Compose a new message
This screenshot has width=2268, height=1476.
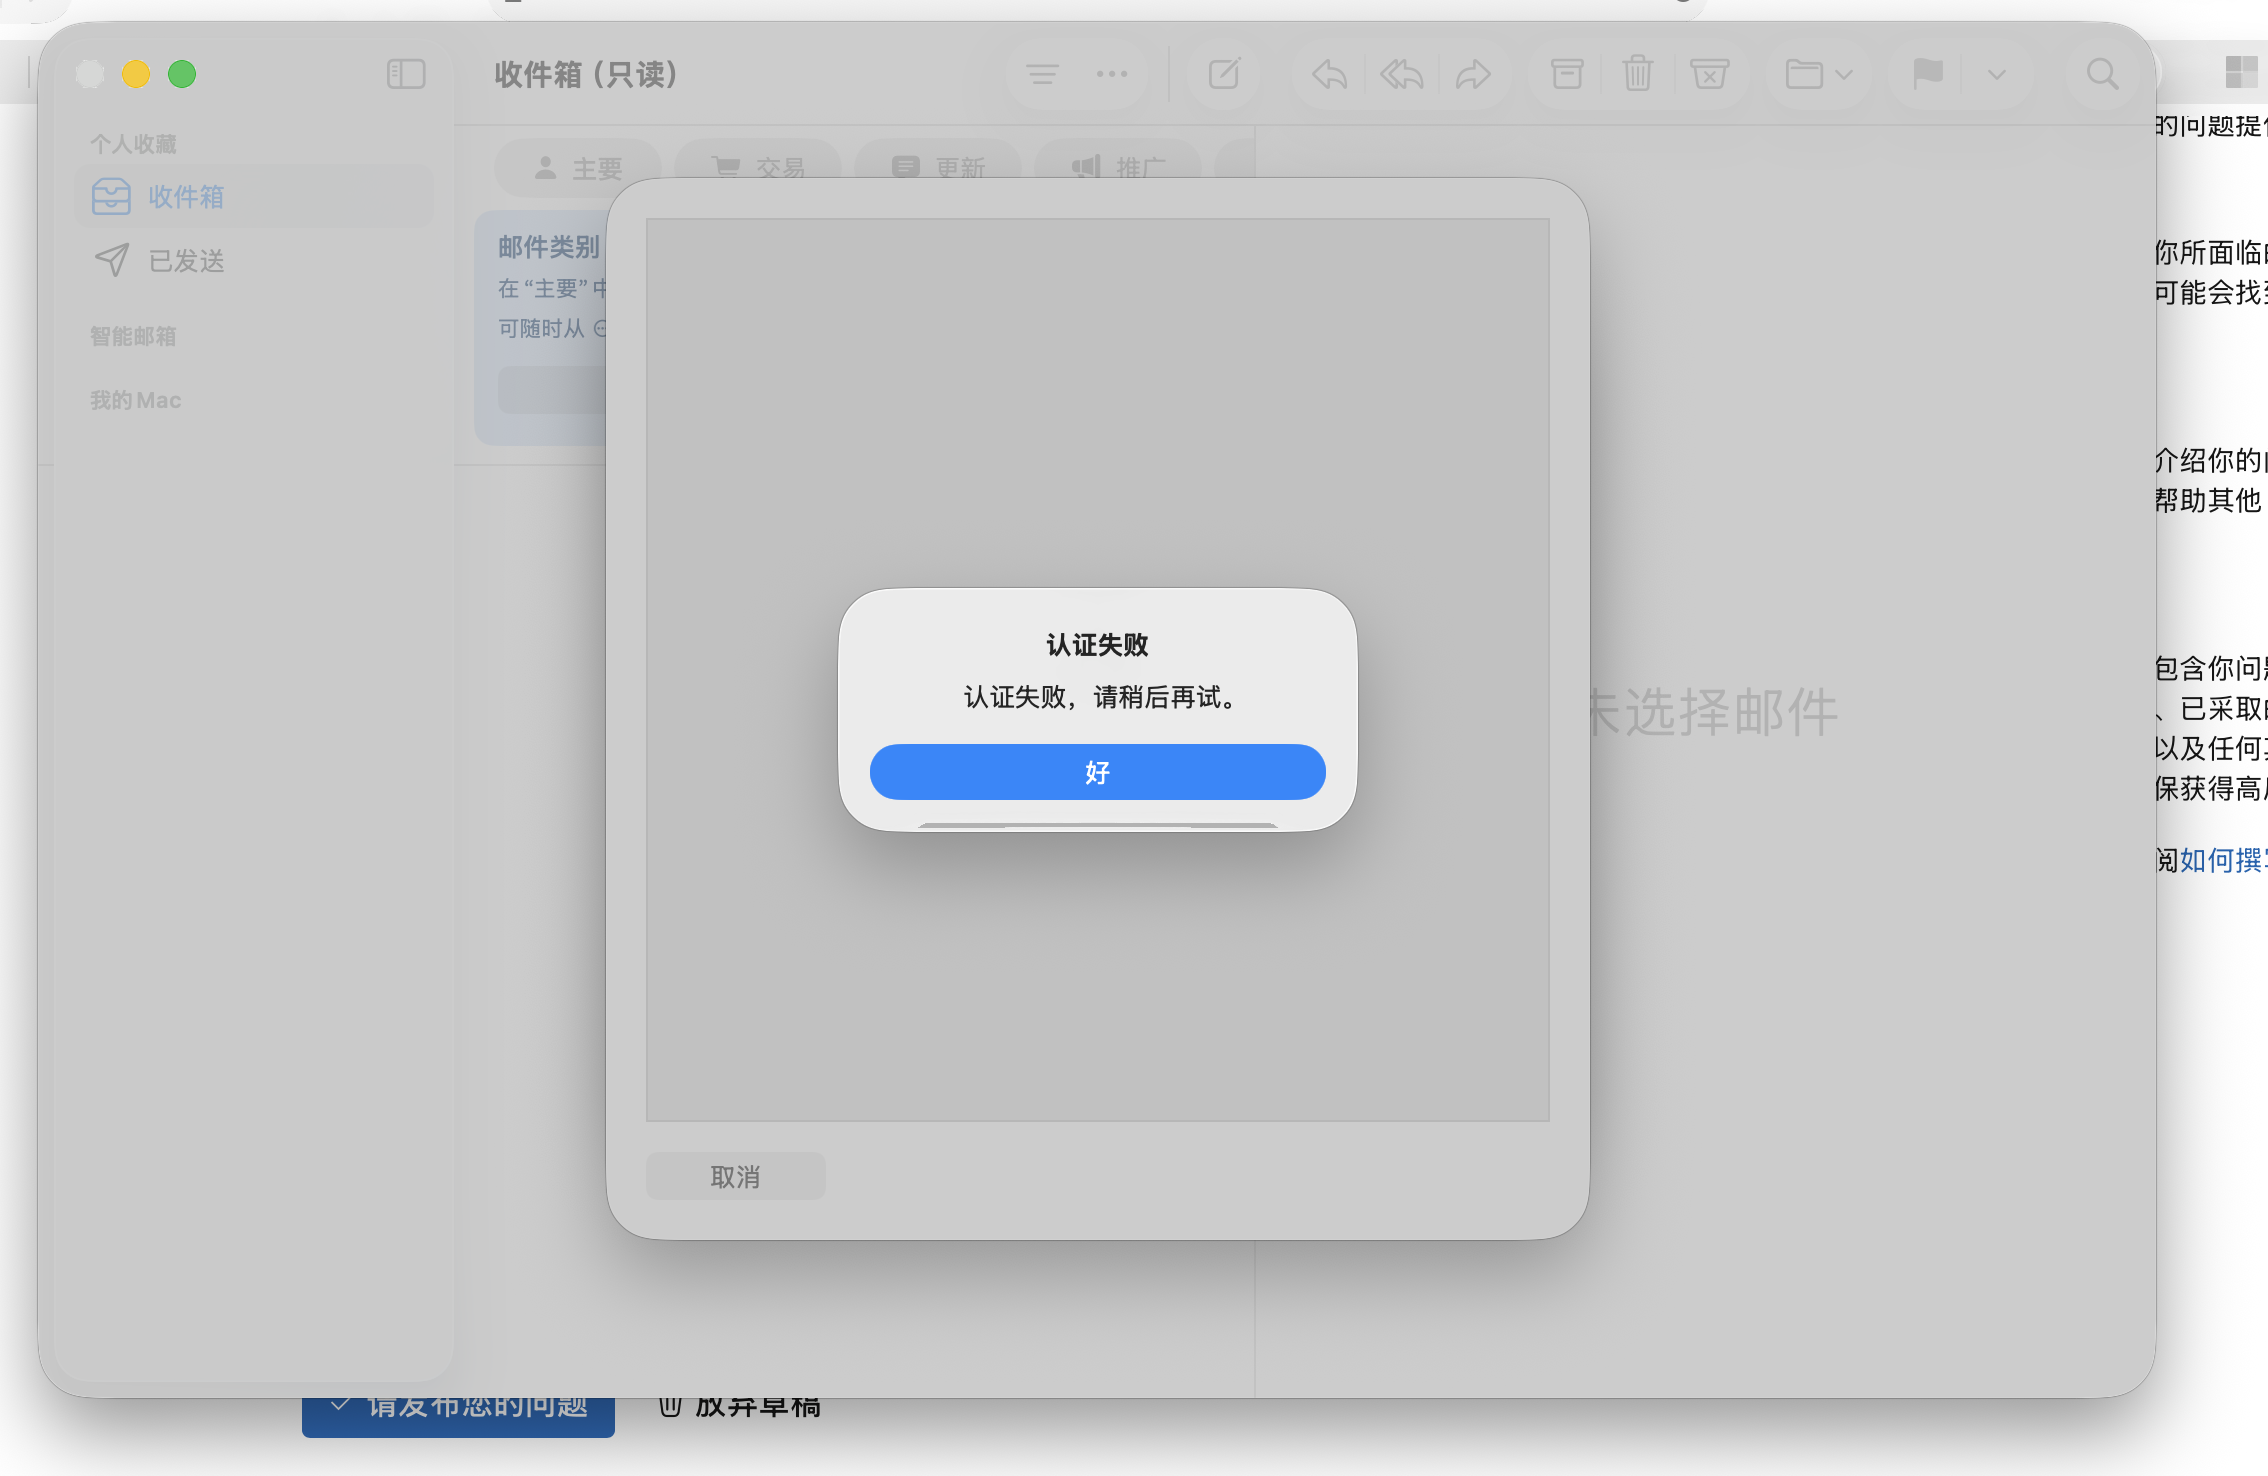tap(1223, 74)
